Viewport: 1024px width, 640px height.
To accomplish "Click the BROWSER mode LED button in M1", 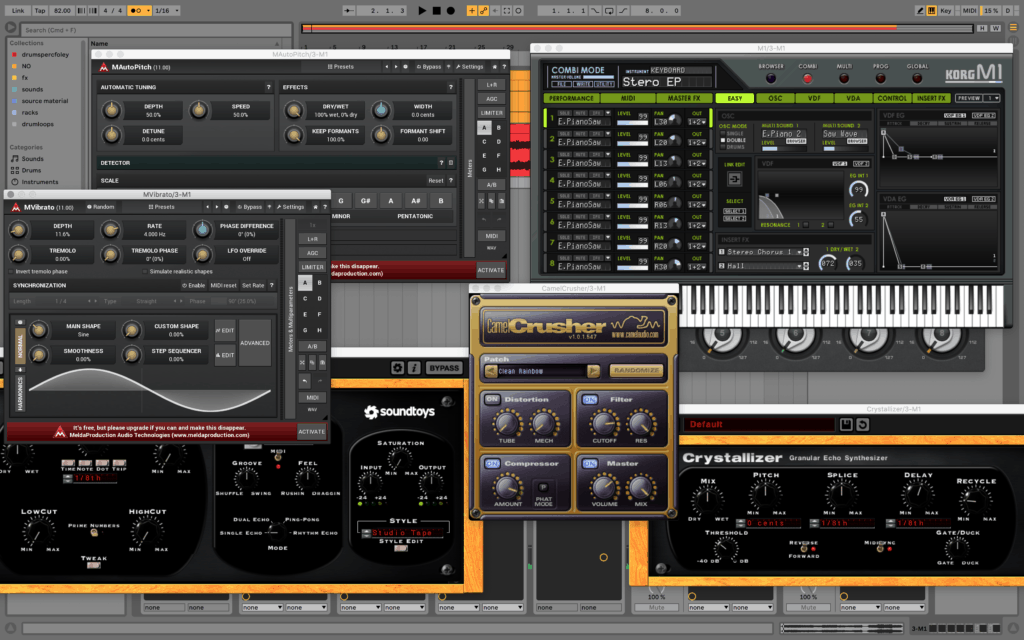I will pyautogui.click(x=771, y=78).
